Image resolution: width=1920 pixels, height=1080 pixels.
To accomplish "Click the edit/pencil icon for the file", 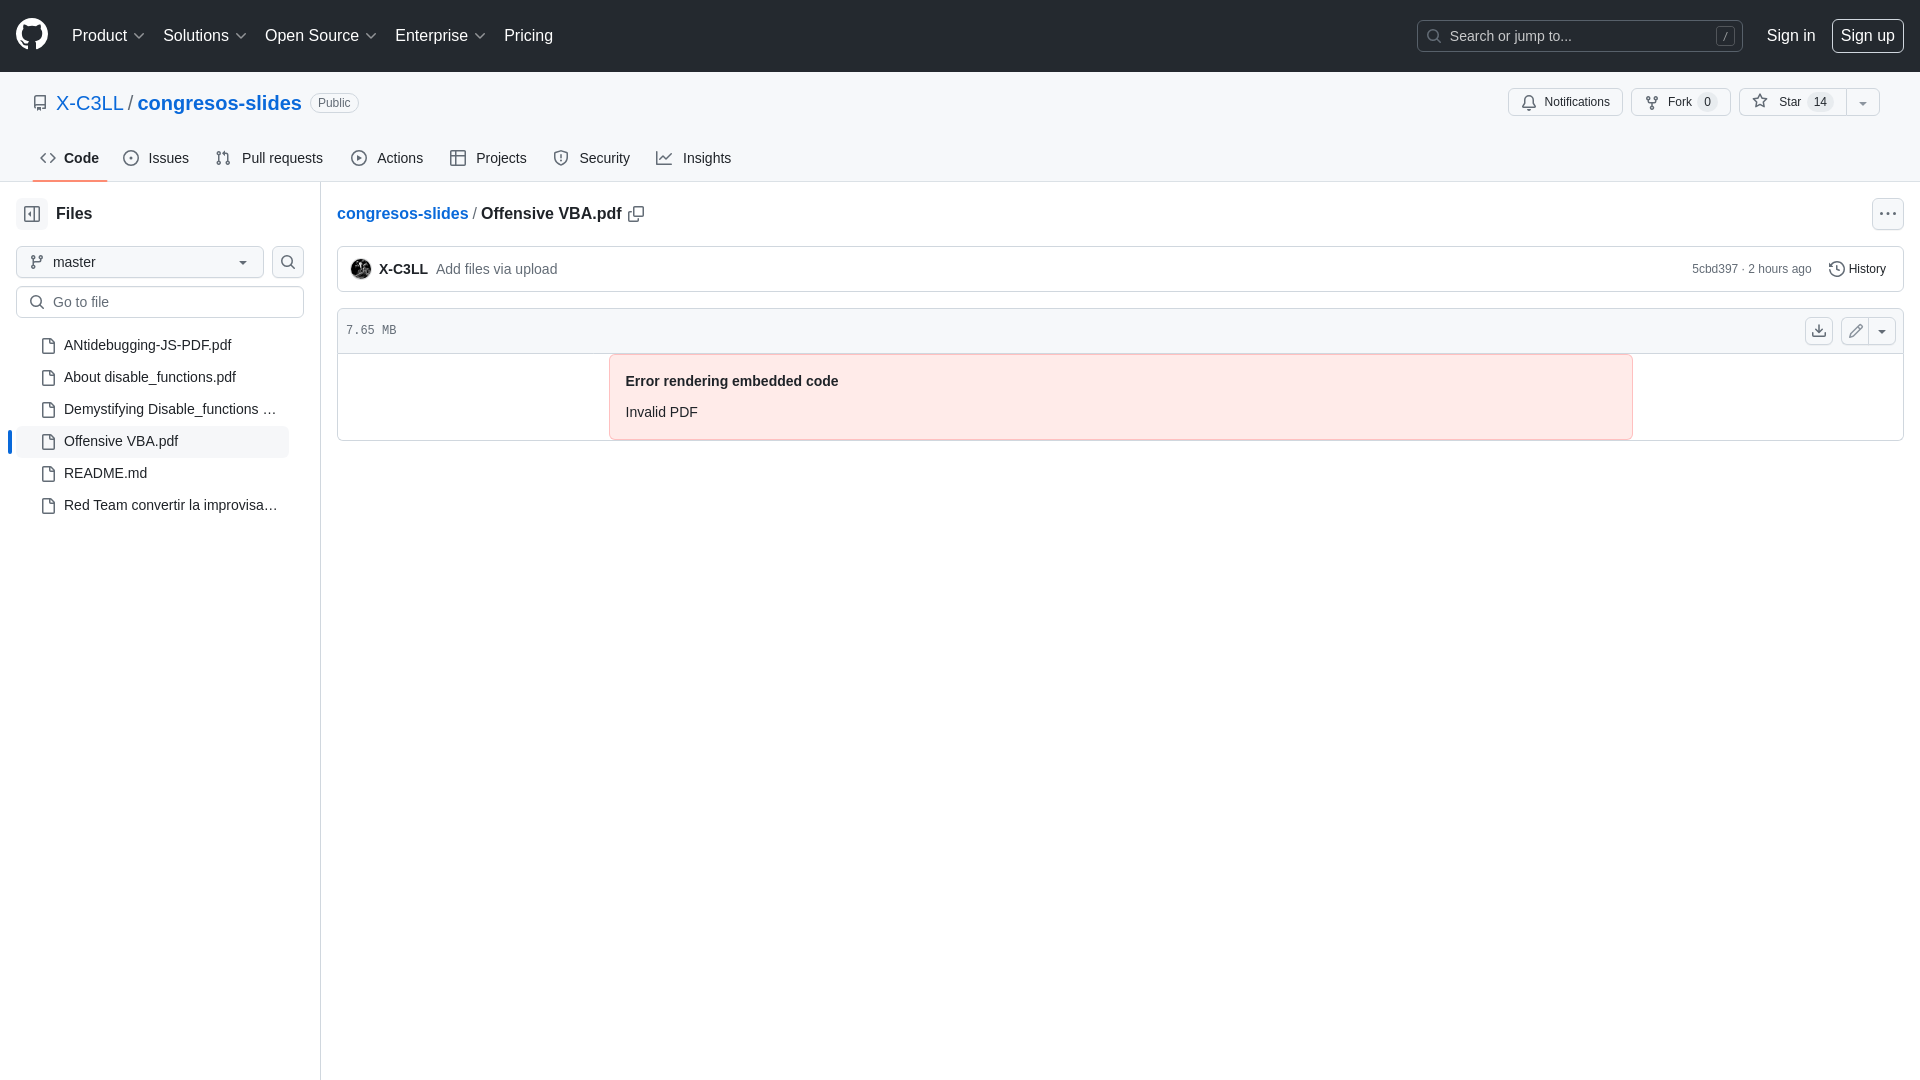I will (1855, 330).
